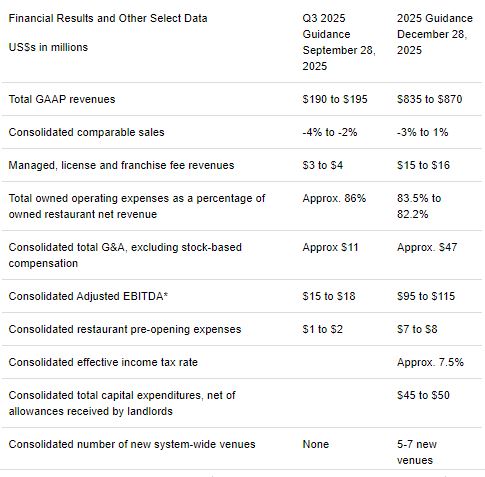Select the Q3 2025 Guidance column header

pyautogui.click(x=339, y=42)
